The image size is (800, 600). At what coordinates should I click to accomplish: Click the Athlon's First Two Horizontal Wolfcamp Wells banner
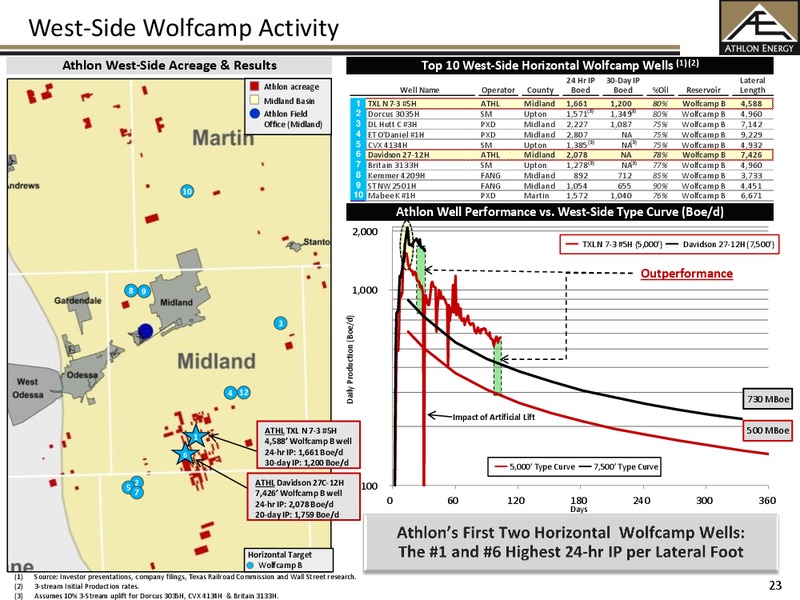[571, 542]
